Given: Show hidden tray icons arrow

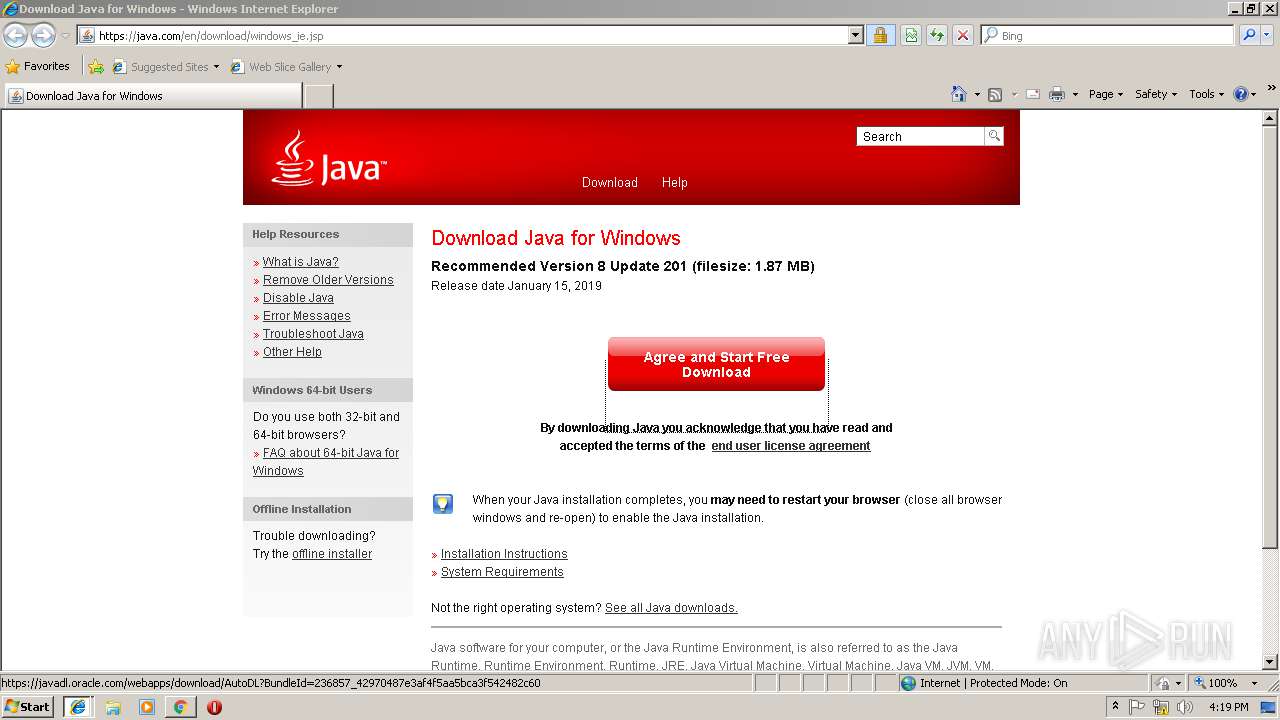Looking at the screenshot, I should [x=1115, y=707].
